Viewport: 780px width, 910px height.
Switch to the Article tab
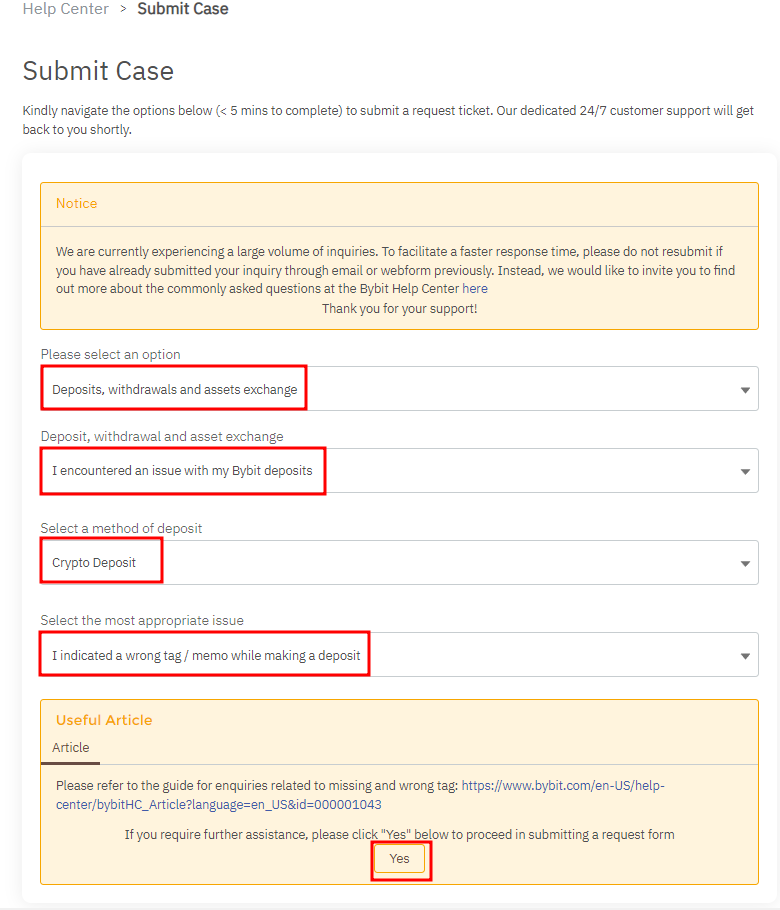[x=71, y=748]
